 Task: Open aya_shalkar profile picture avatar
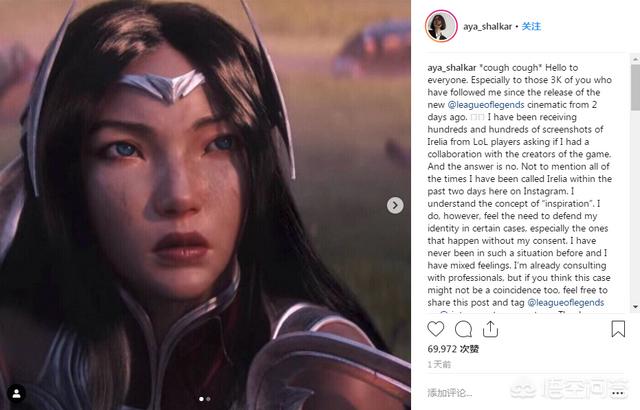[x=441, y=26]
